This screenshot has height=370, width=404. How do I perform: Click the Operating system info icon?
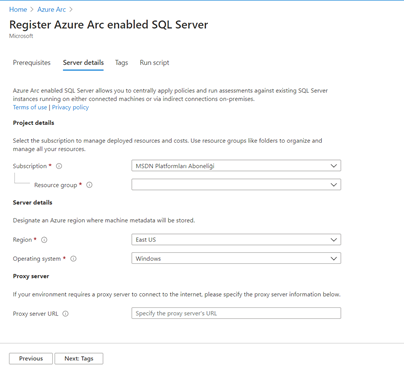[x=73, y=259]
